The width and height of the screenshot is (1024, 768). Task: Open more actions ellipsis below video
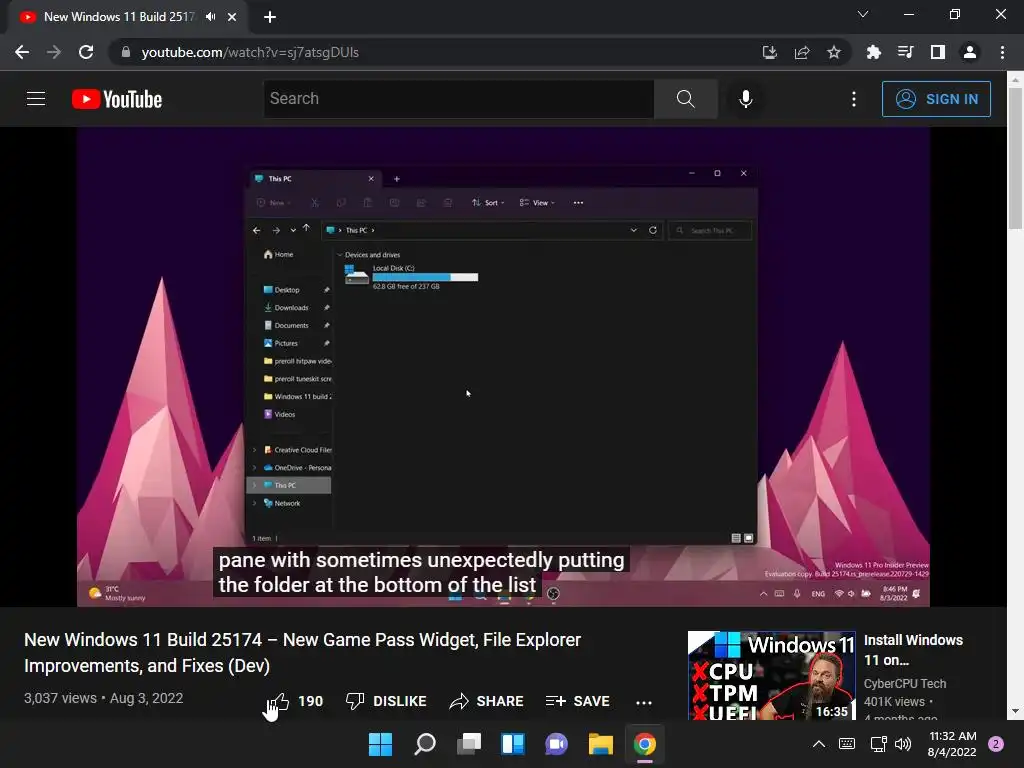click(x=643, y=703)
